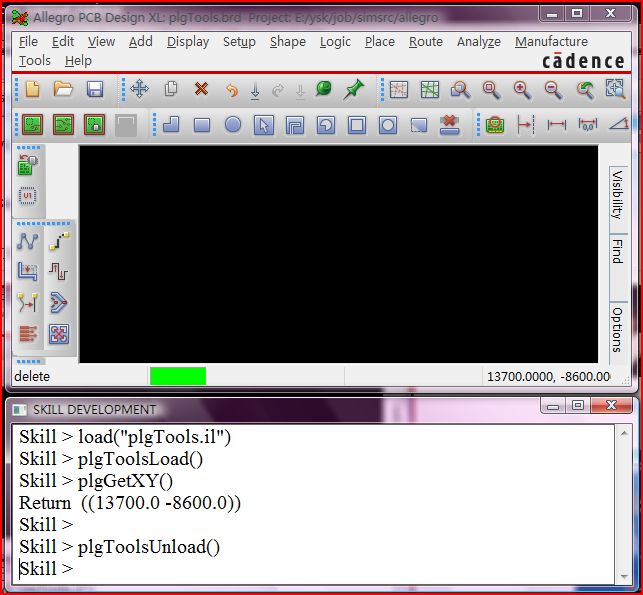This screenshot has width=643, height=595.
Task: Click the coordinates readout 13700.0000, -8600.00
Action: 548,376
